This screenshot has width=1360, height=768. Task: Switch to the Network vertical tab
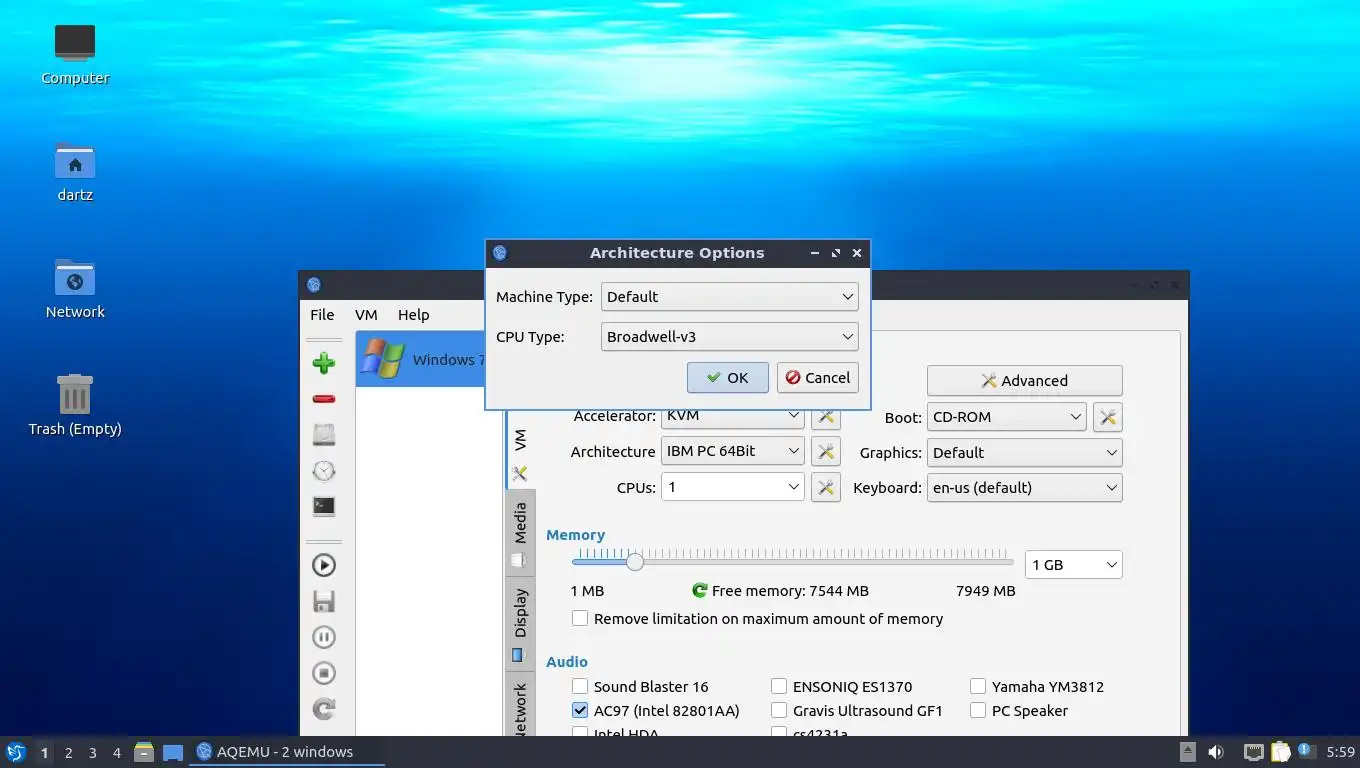point(520,706)
